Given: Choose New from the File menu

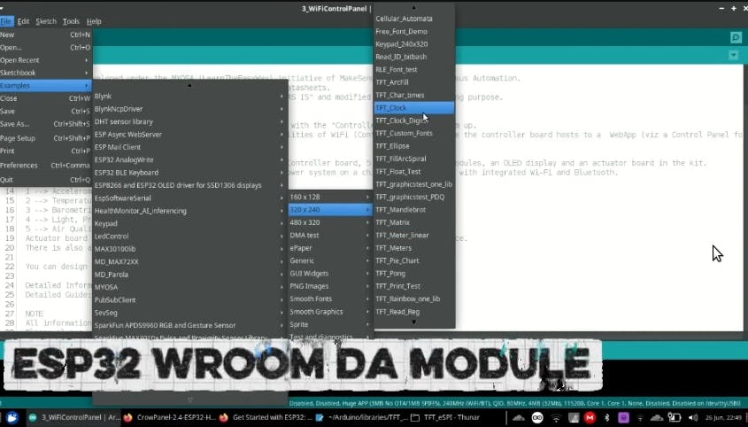Looking at the screenshot, I should [46, 35].
